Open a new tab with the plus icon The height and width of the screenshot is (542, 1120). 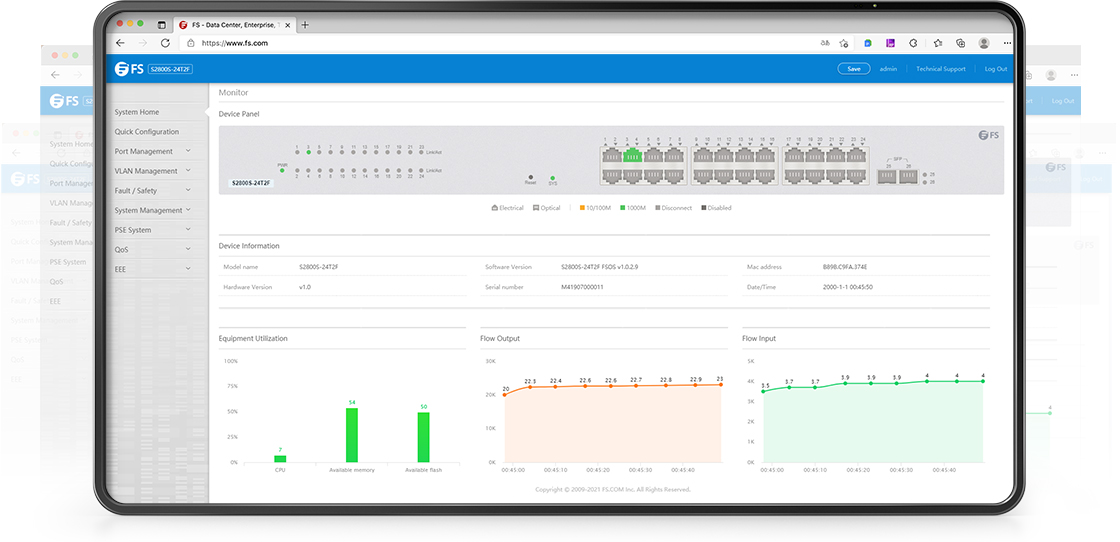point(305,25)
